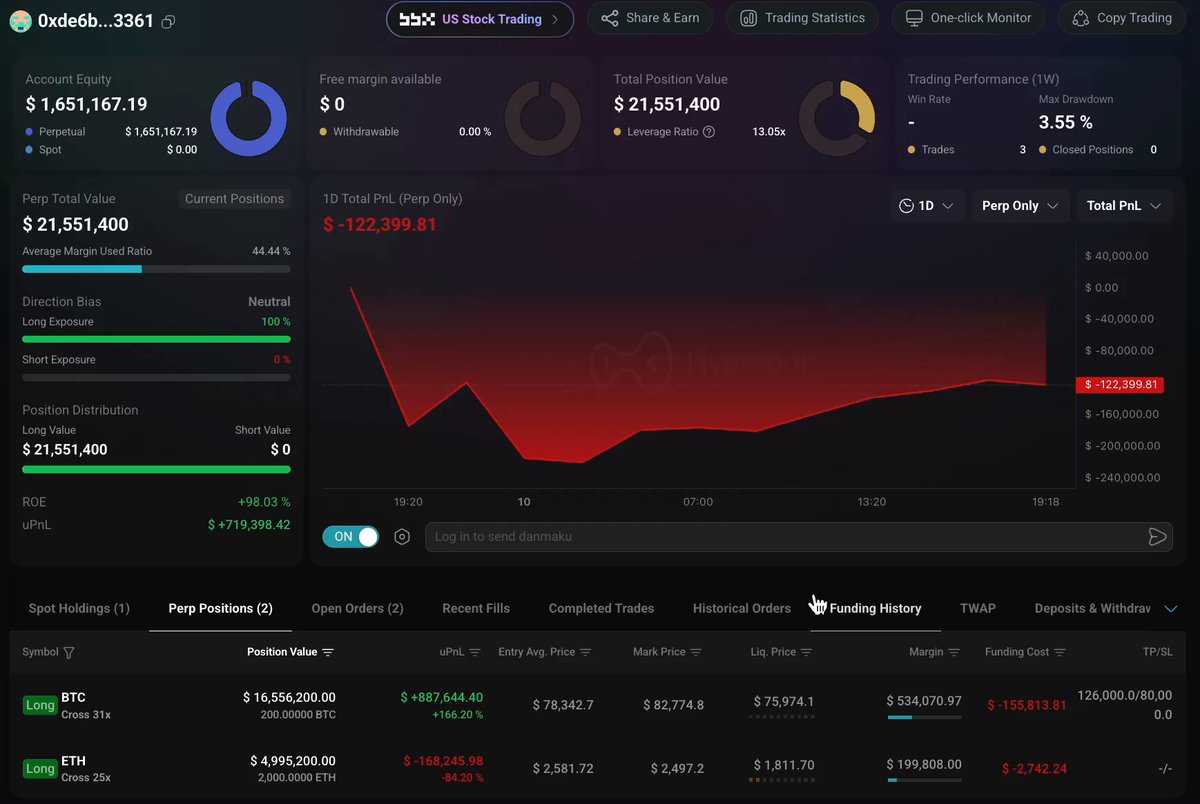Click the BTC Long position badge
Image resolution: width=1200 pixels, height=804 pixels.
(40, 705)
